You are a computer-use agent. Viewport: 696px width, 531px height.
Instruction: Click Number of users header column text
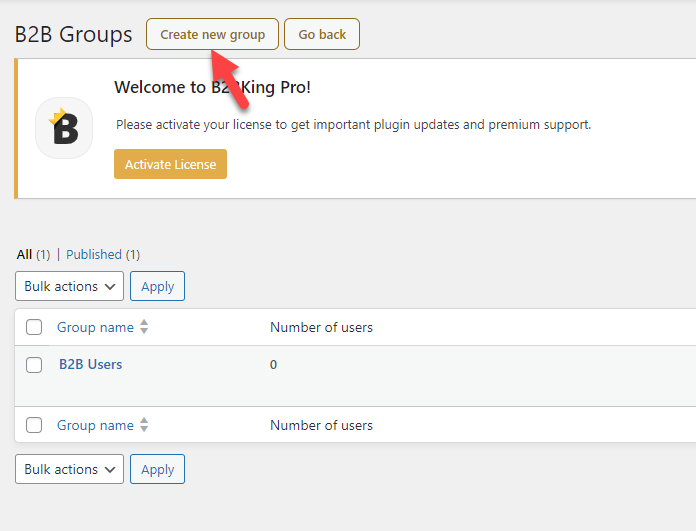[x=321, y=327]
